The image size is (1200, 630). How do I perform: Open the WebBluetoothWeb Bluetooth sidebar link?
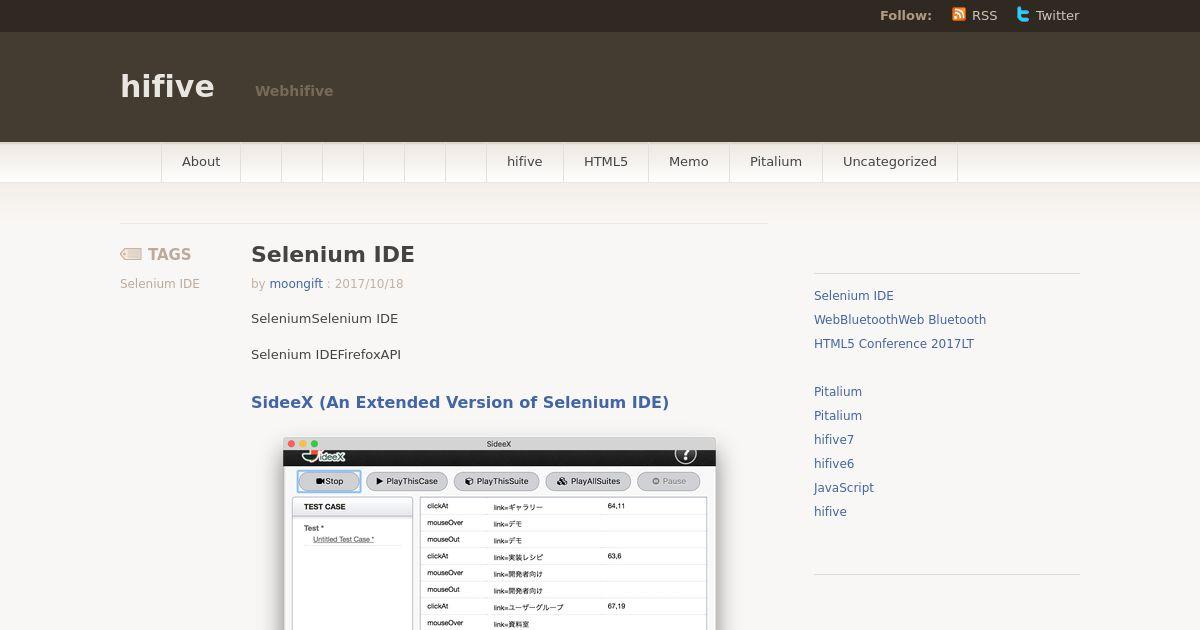click(900, 320)
